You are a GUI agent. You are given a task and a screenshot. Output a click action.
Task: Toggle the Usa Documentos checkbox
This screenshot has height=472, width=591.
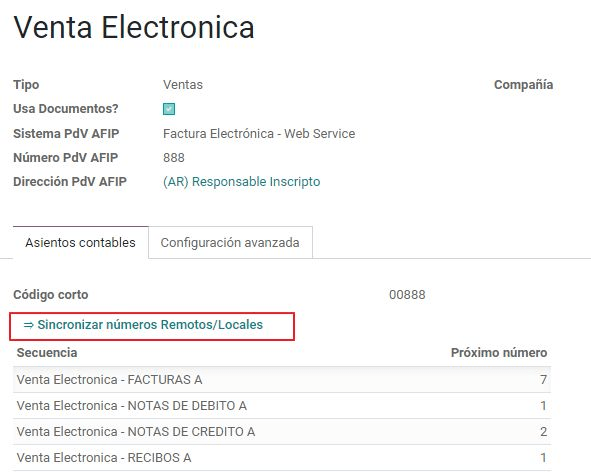[x=169, y=109]
